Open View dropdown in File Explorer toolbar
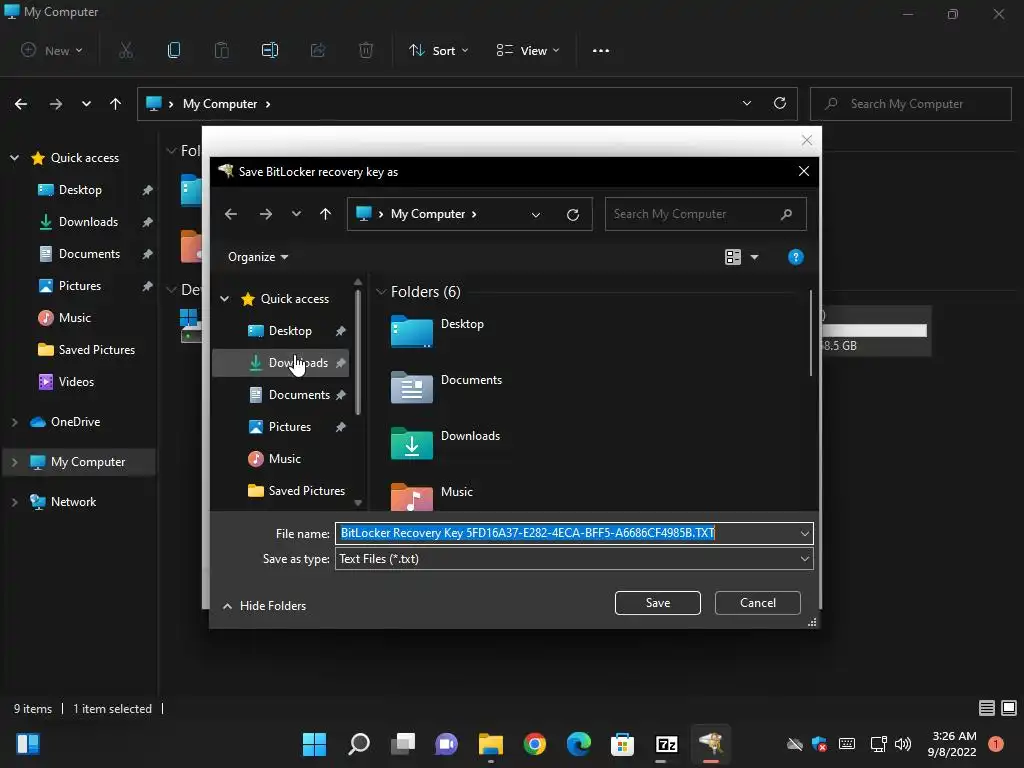The width and height of the screenshot is (1024, 768). (x=528, y=50)
